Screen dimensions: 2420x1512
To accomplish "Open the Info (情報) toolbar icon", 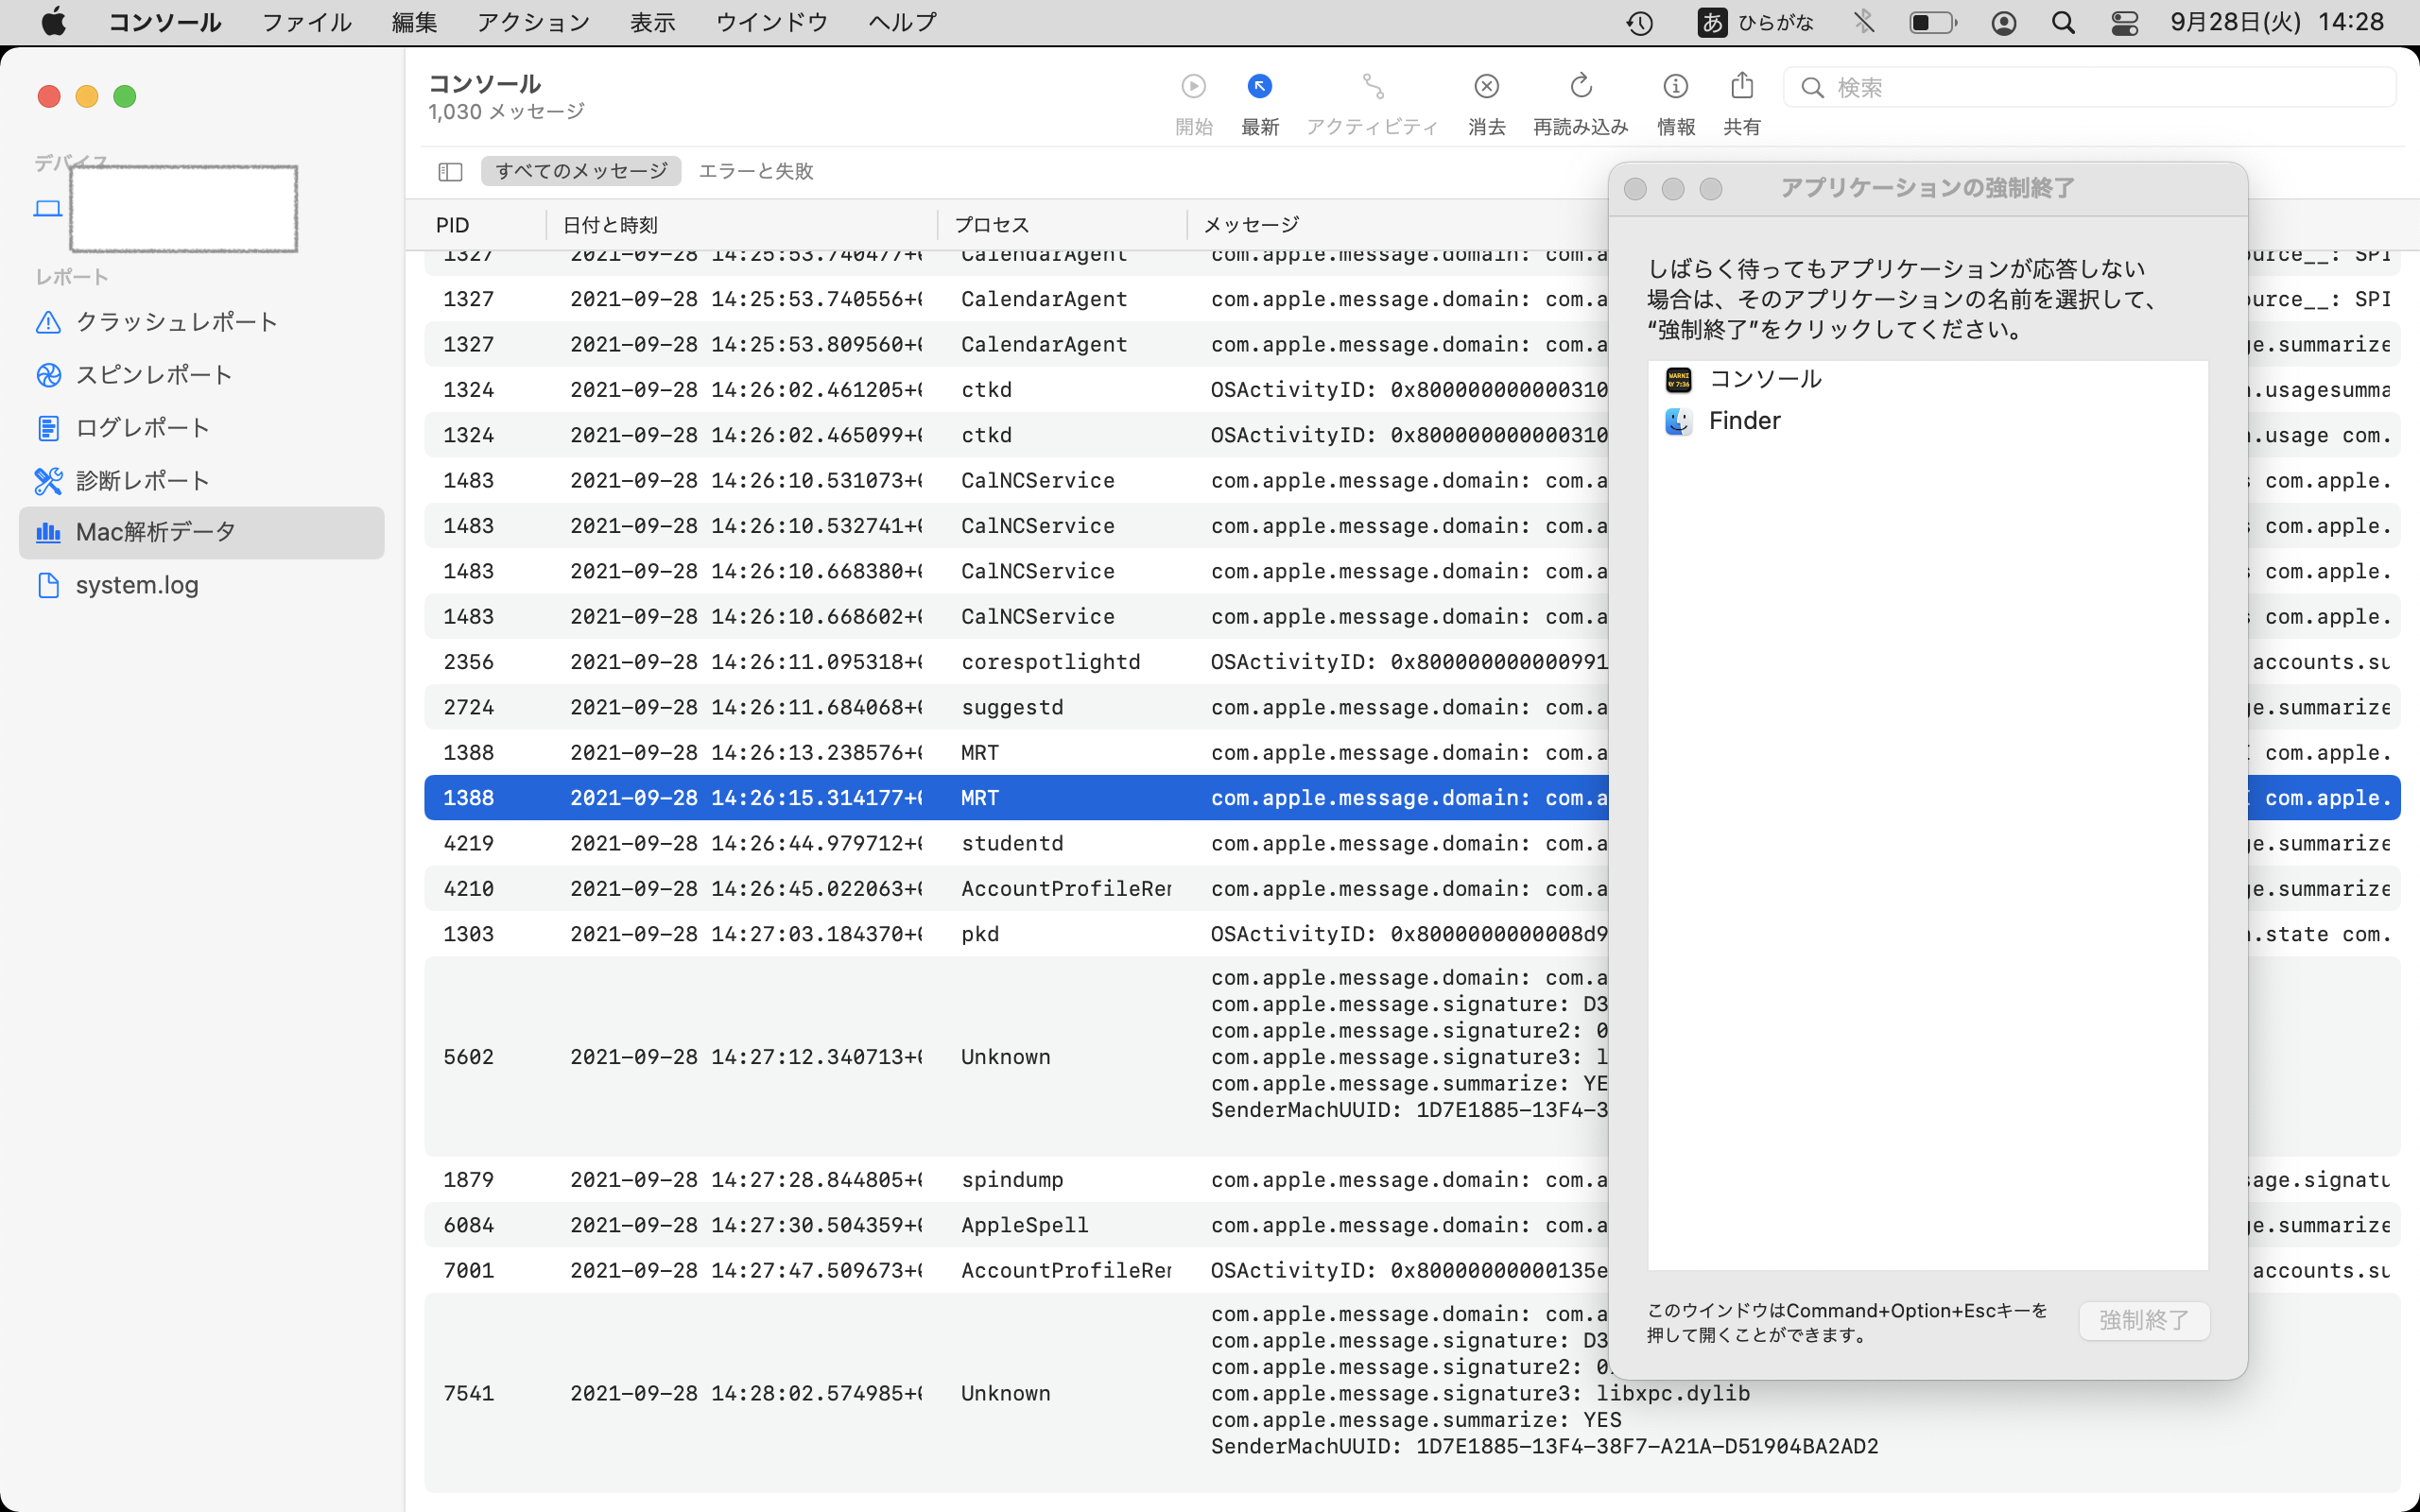I will tap(1675, 87).
